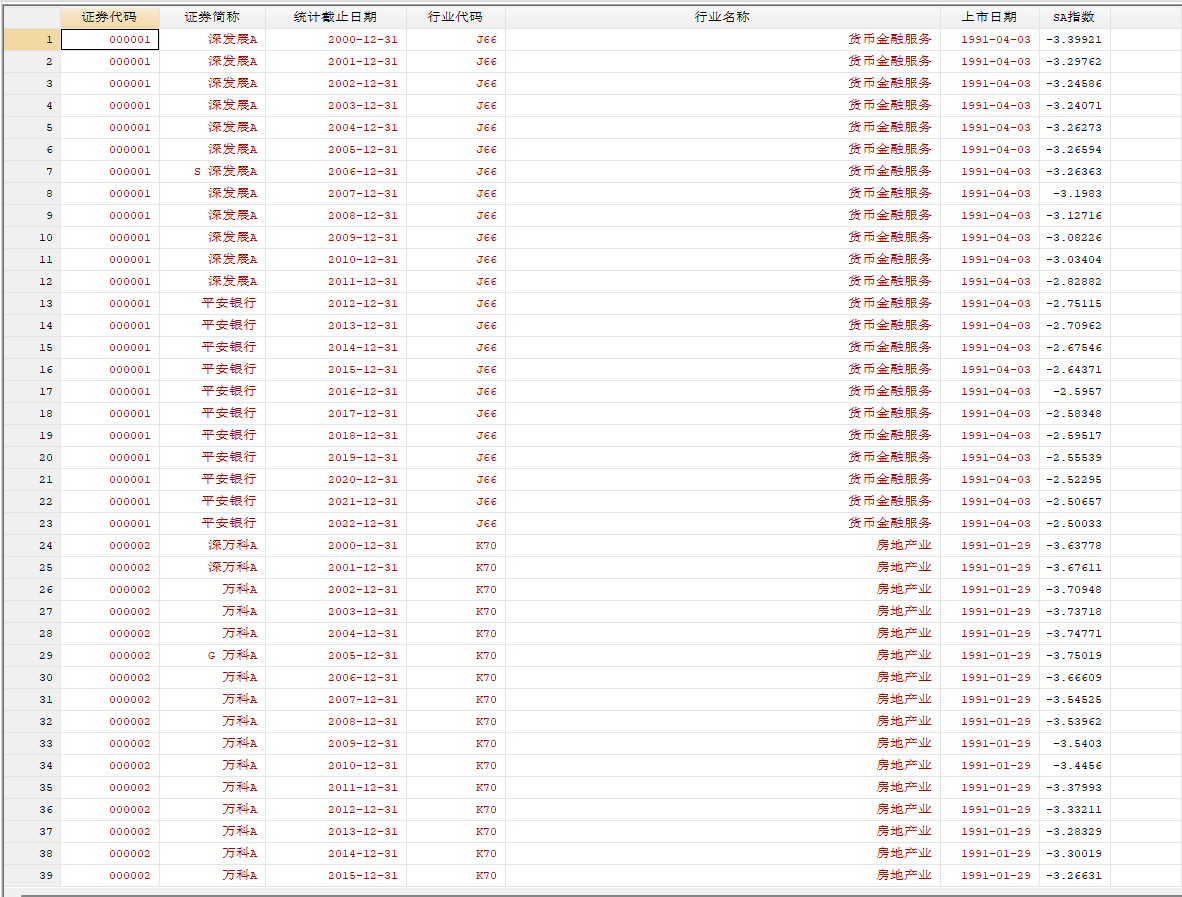1182x897 pixels.
Task: Click SA指数 value -2.82882
Action: [x=1073, y=281]
